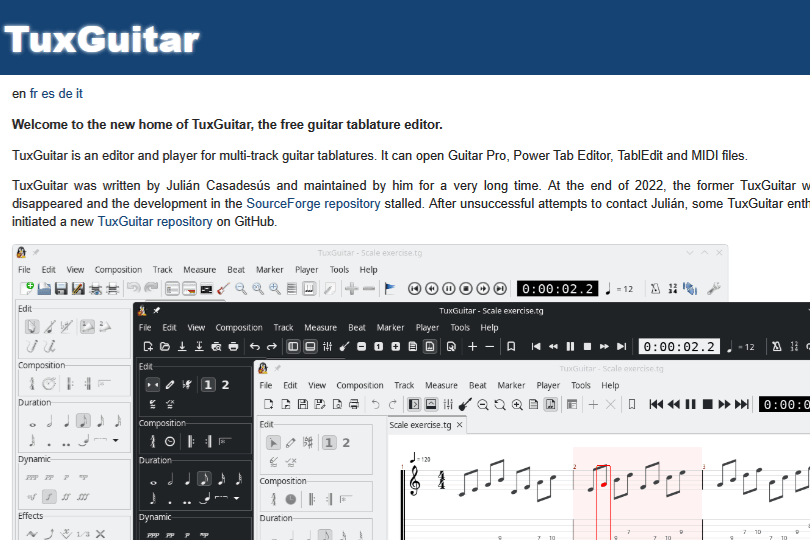Click the undo arrow in the dark window toolbar
The image size is (810, 540).
[x=254, y=347]
